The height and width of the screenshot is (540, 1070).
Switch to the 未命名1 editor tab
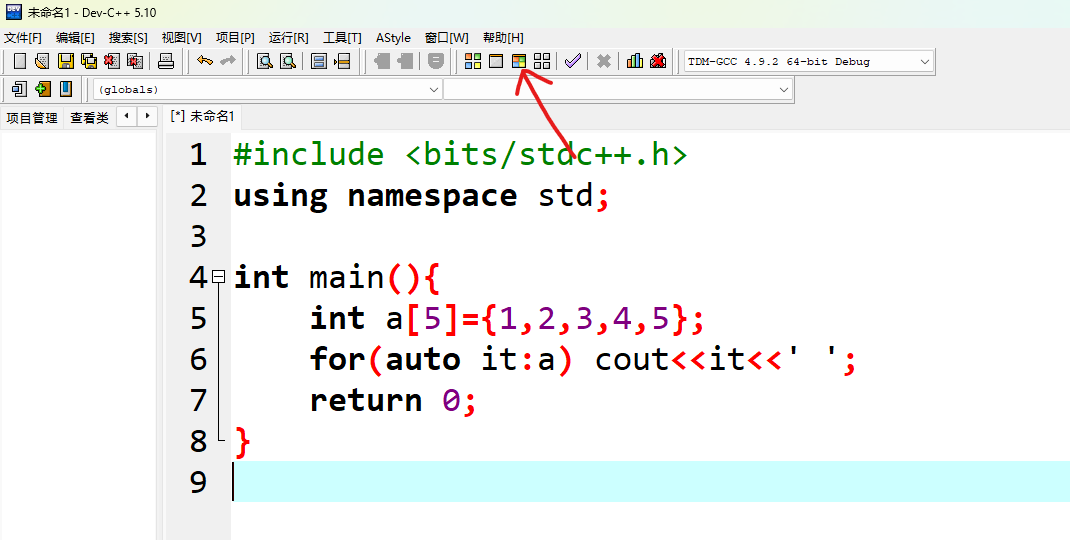pyautogui.click(x=204, y=116)
